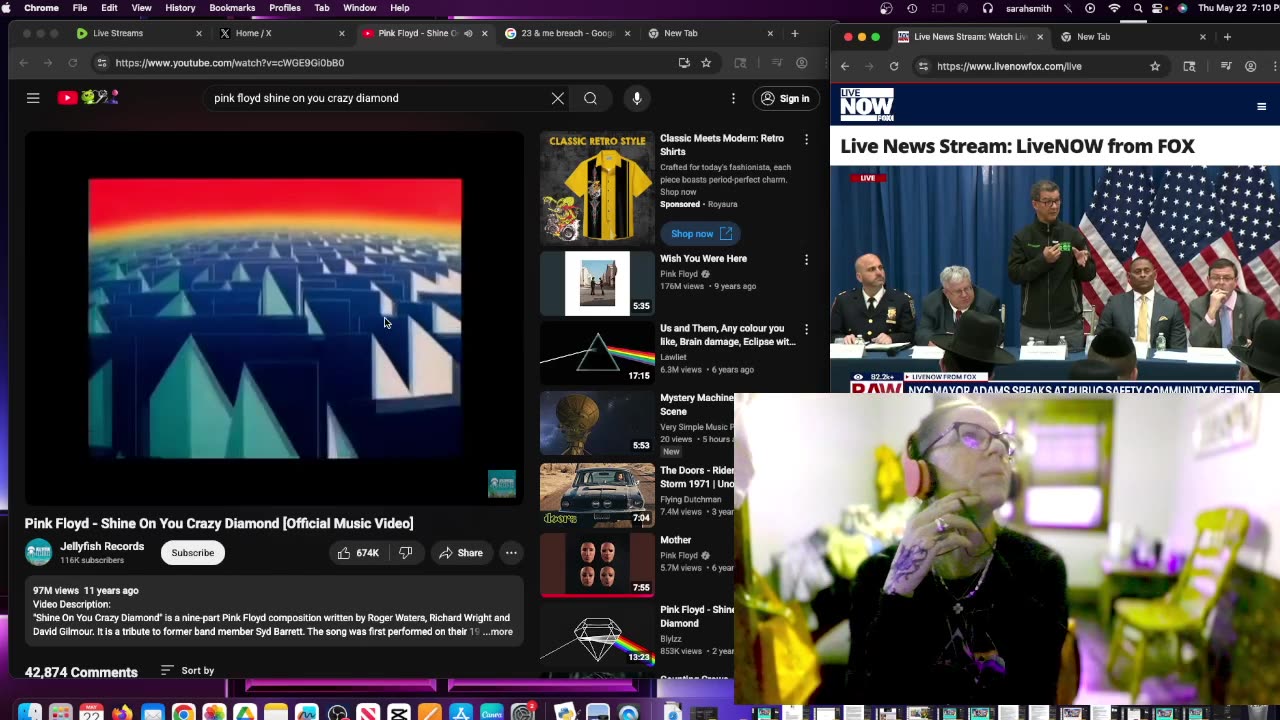
Task: Open the Mother video by Pink Floyd
Action: coord(597,564)
